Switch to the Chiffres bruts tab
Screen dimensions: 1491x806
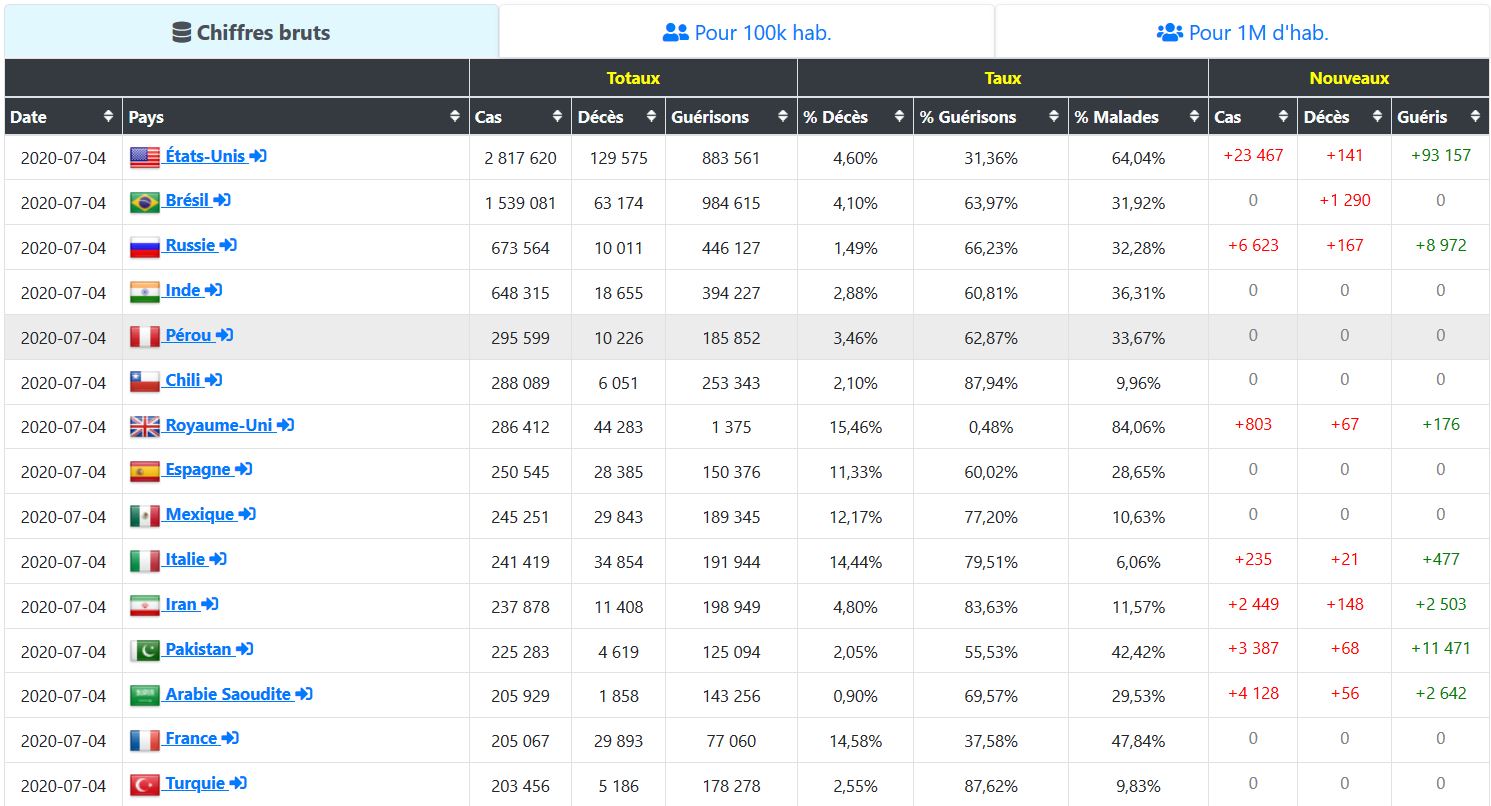(x=251, y=32)
